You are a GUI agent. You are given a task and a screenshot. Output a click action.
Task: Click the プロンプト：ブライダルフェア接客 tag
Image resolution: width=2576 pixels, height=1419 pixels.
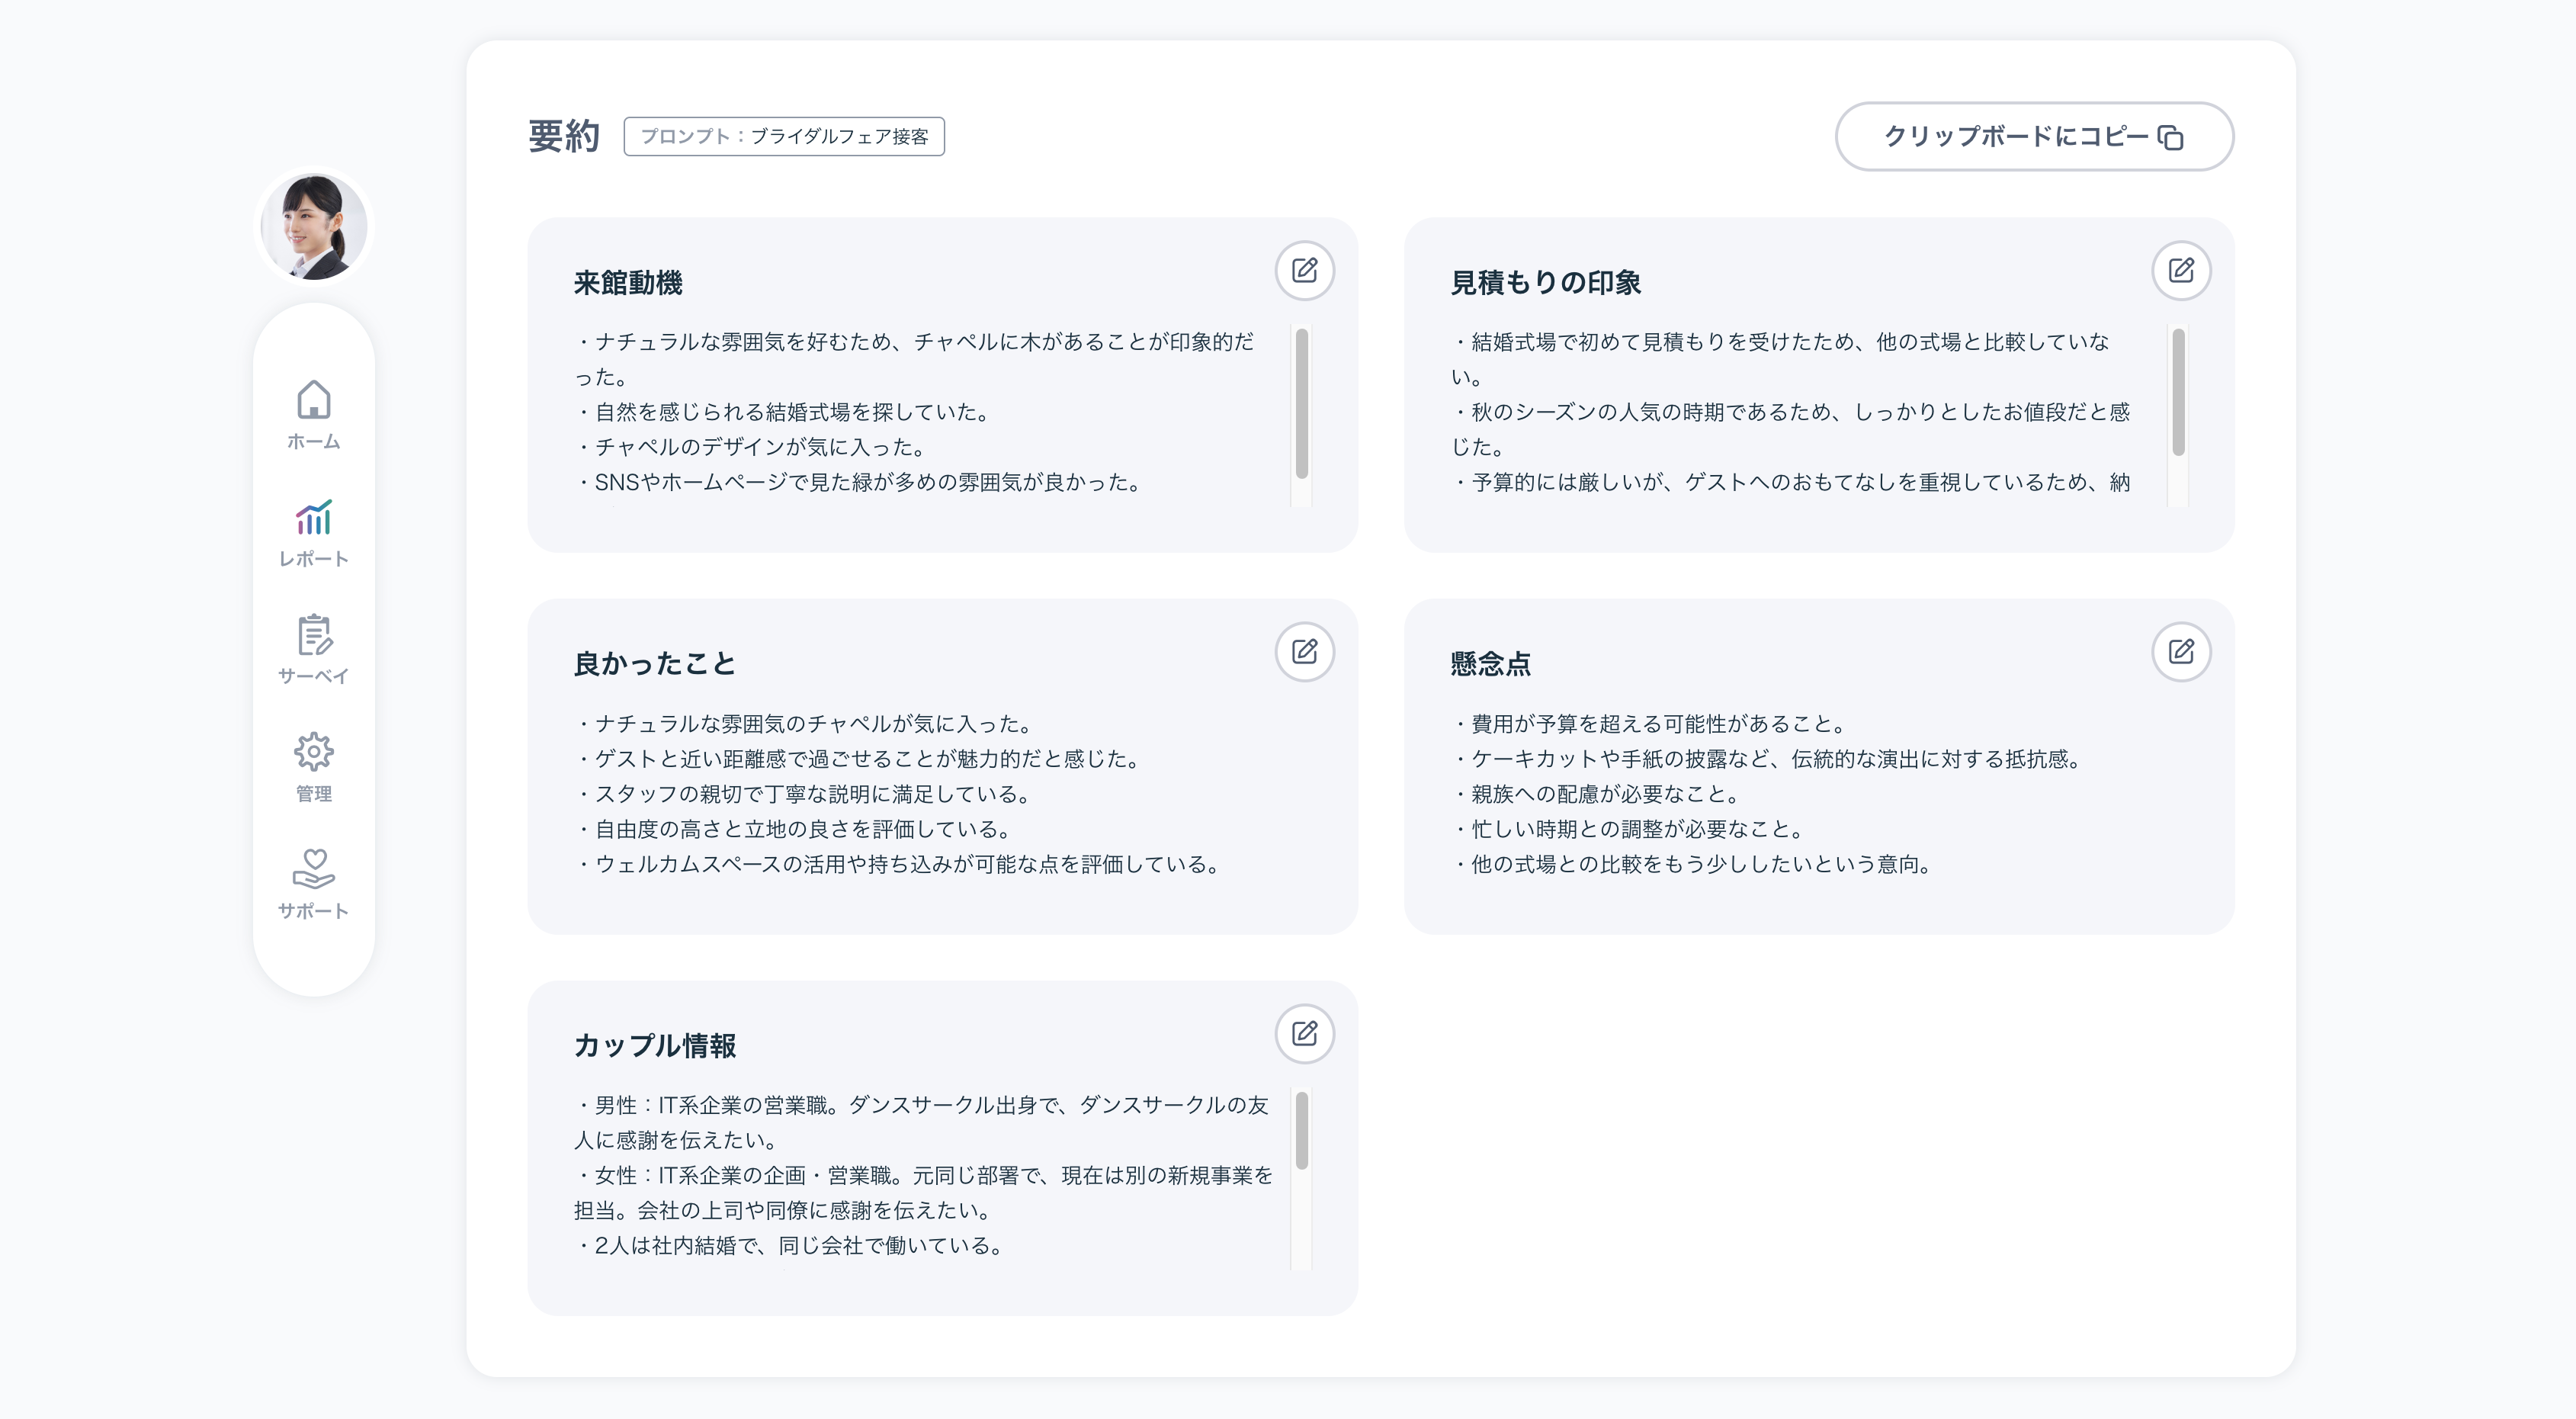click(x=783, y=136)
